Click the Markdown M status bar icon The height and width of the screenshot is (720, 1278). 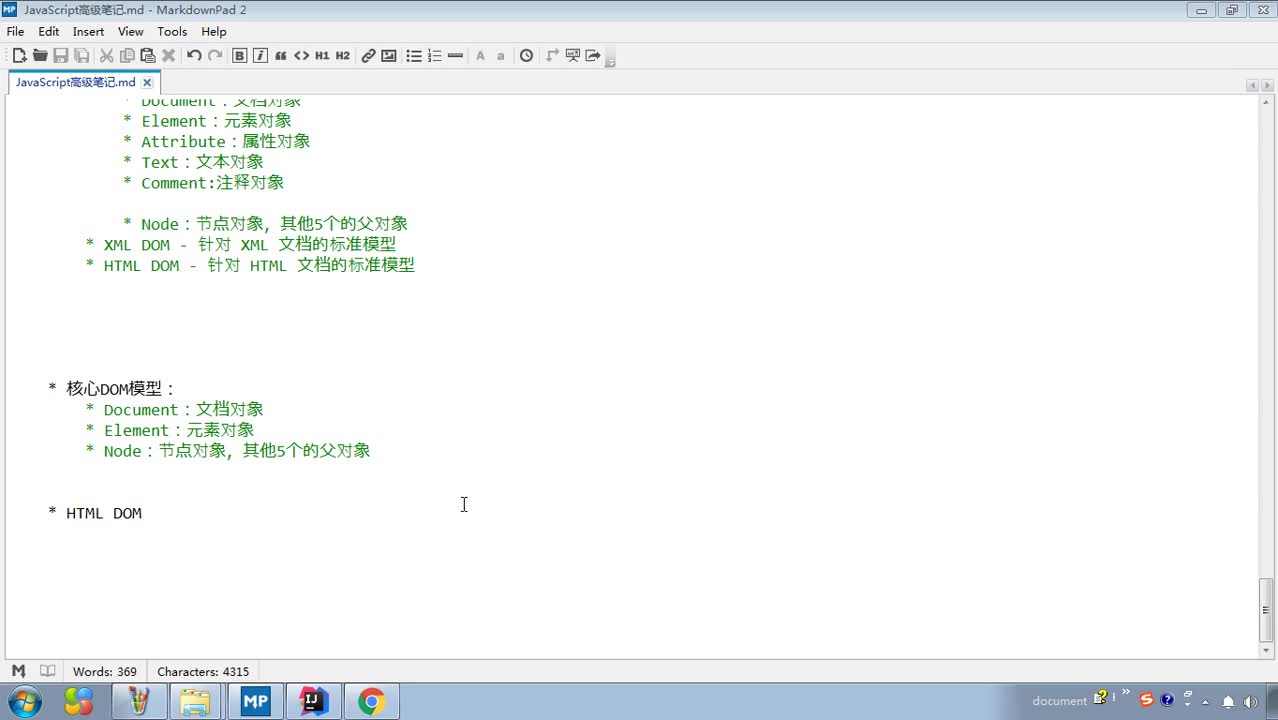pos(18,671)
